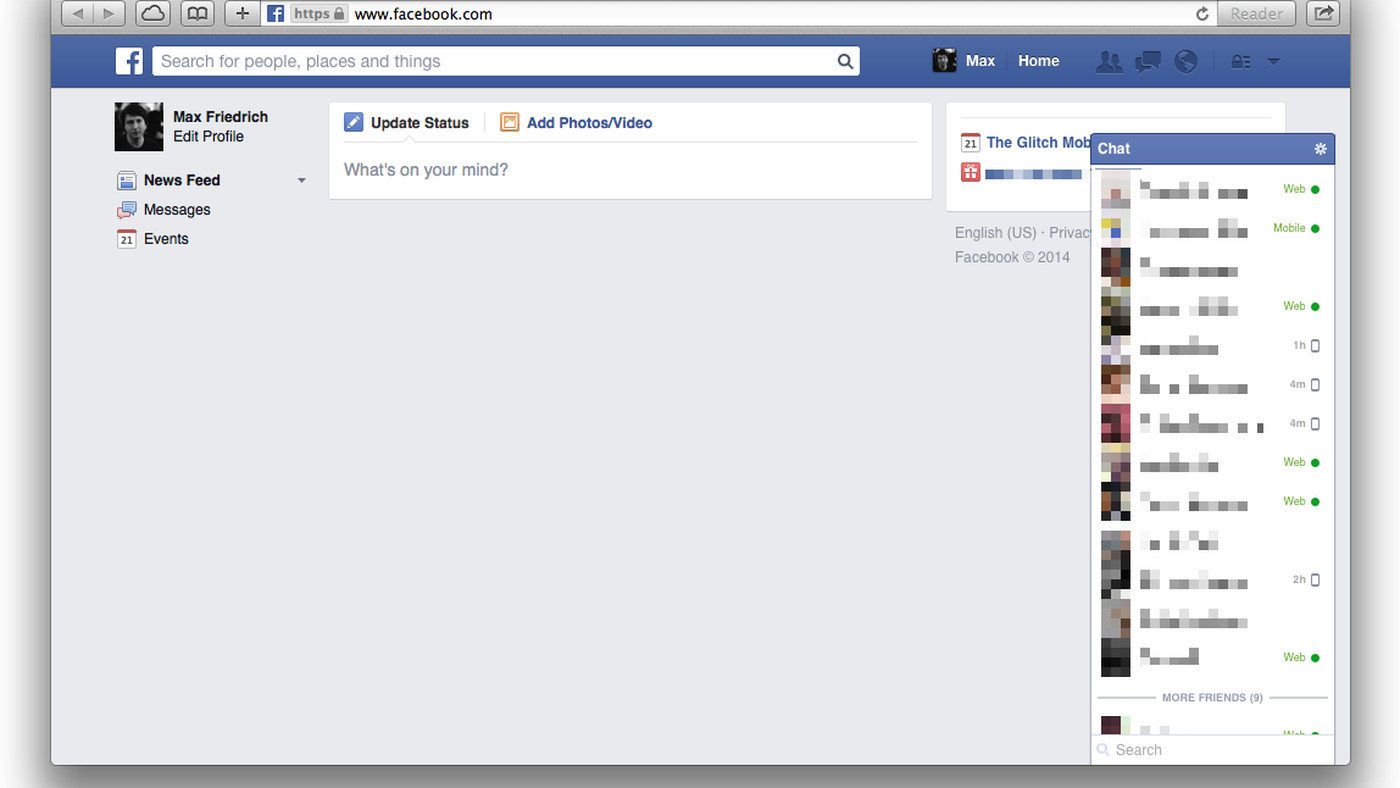Switch to the Update Status tab

[x=407, y=123]
